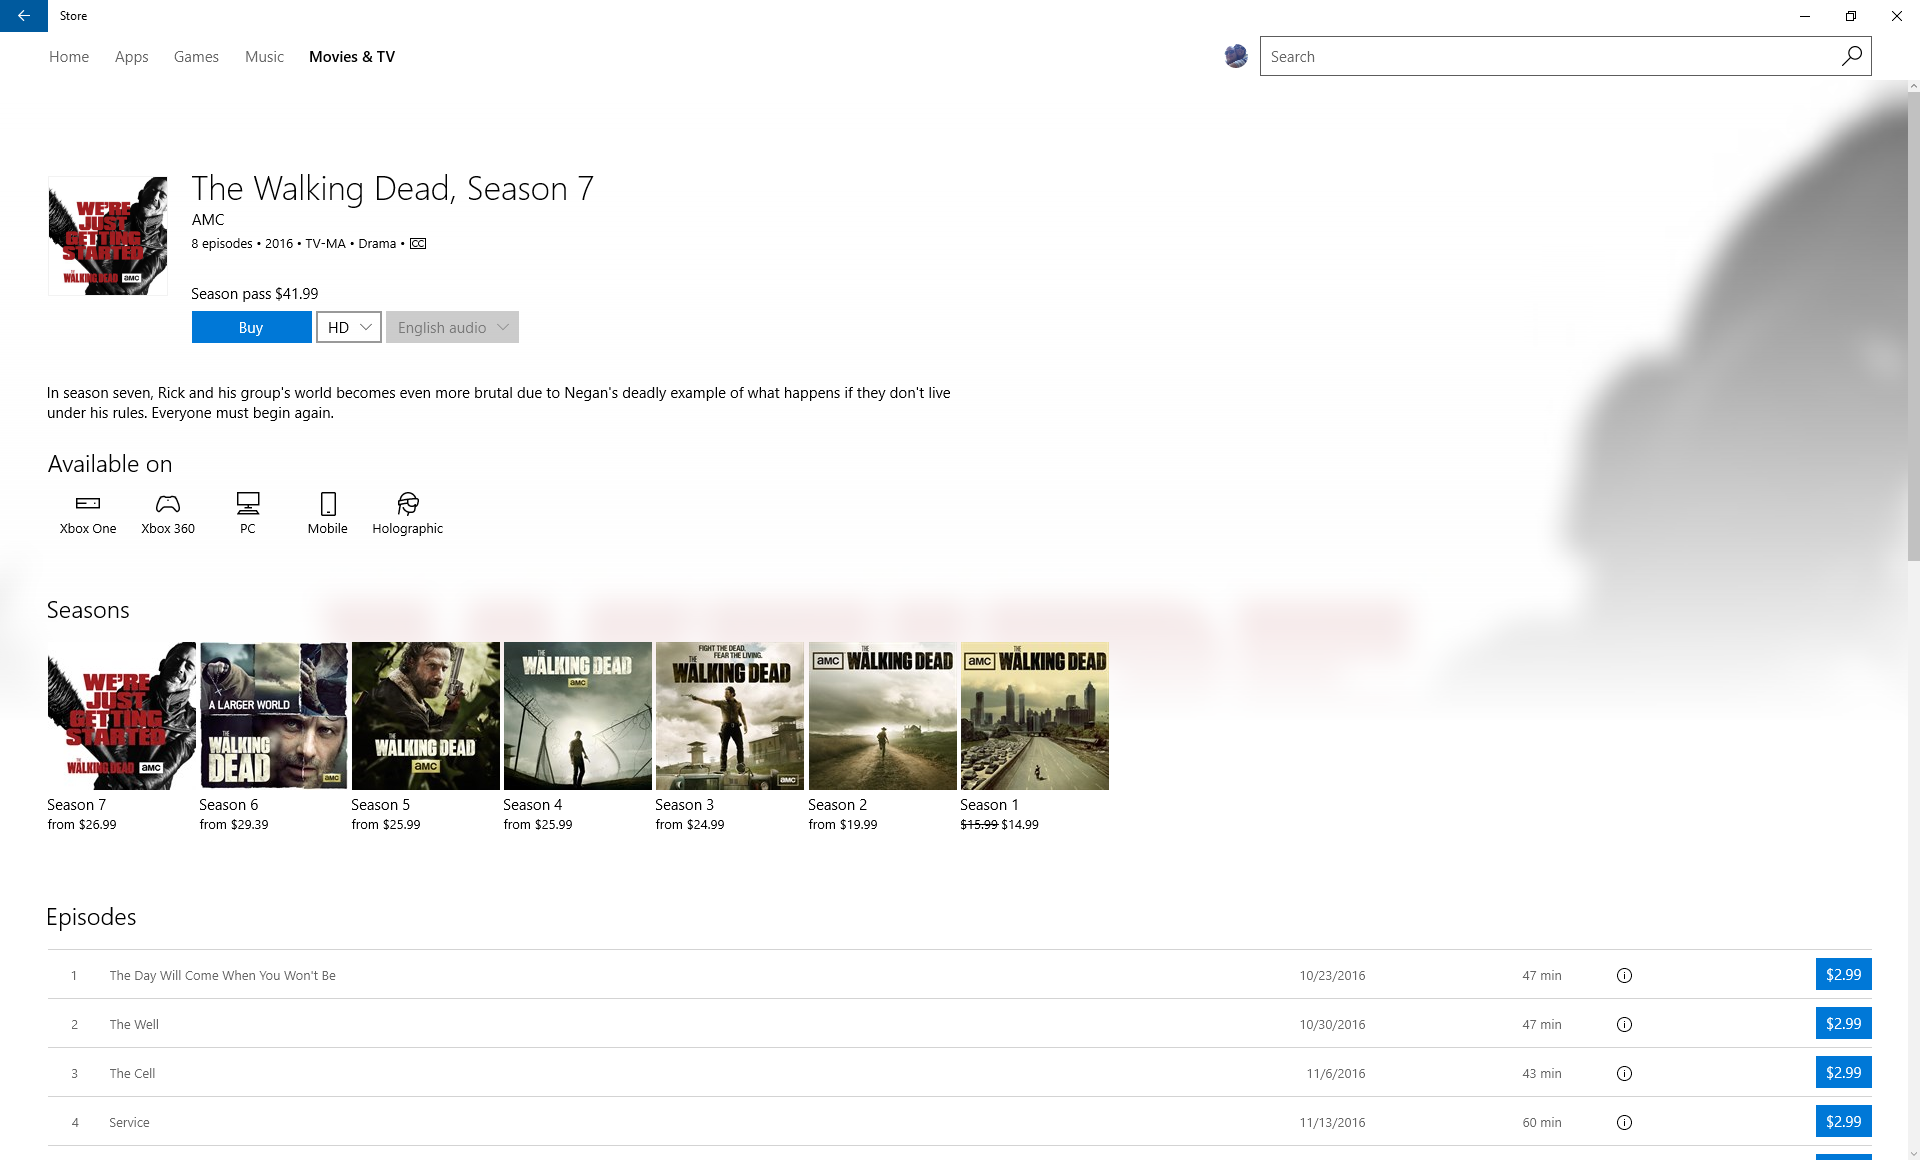Go to the Music tab
The image size is (1920, 1160).
pos(264,57)
